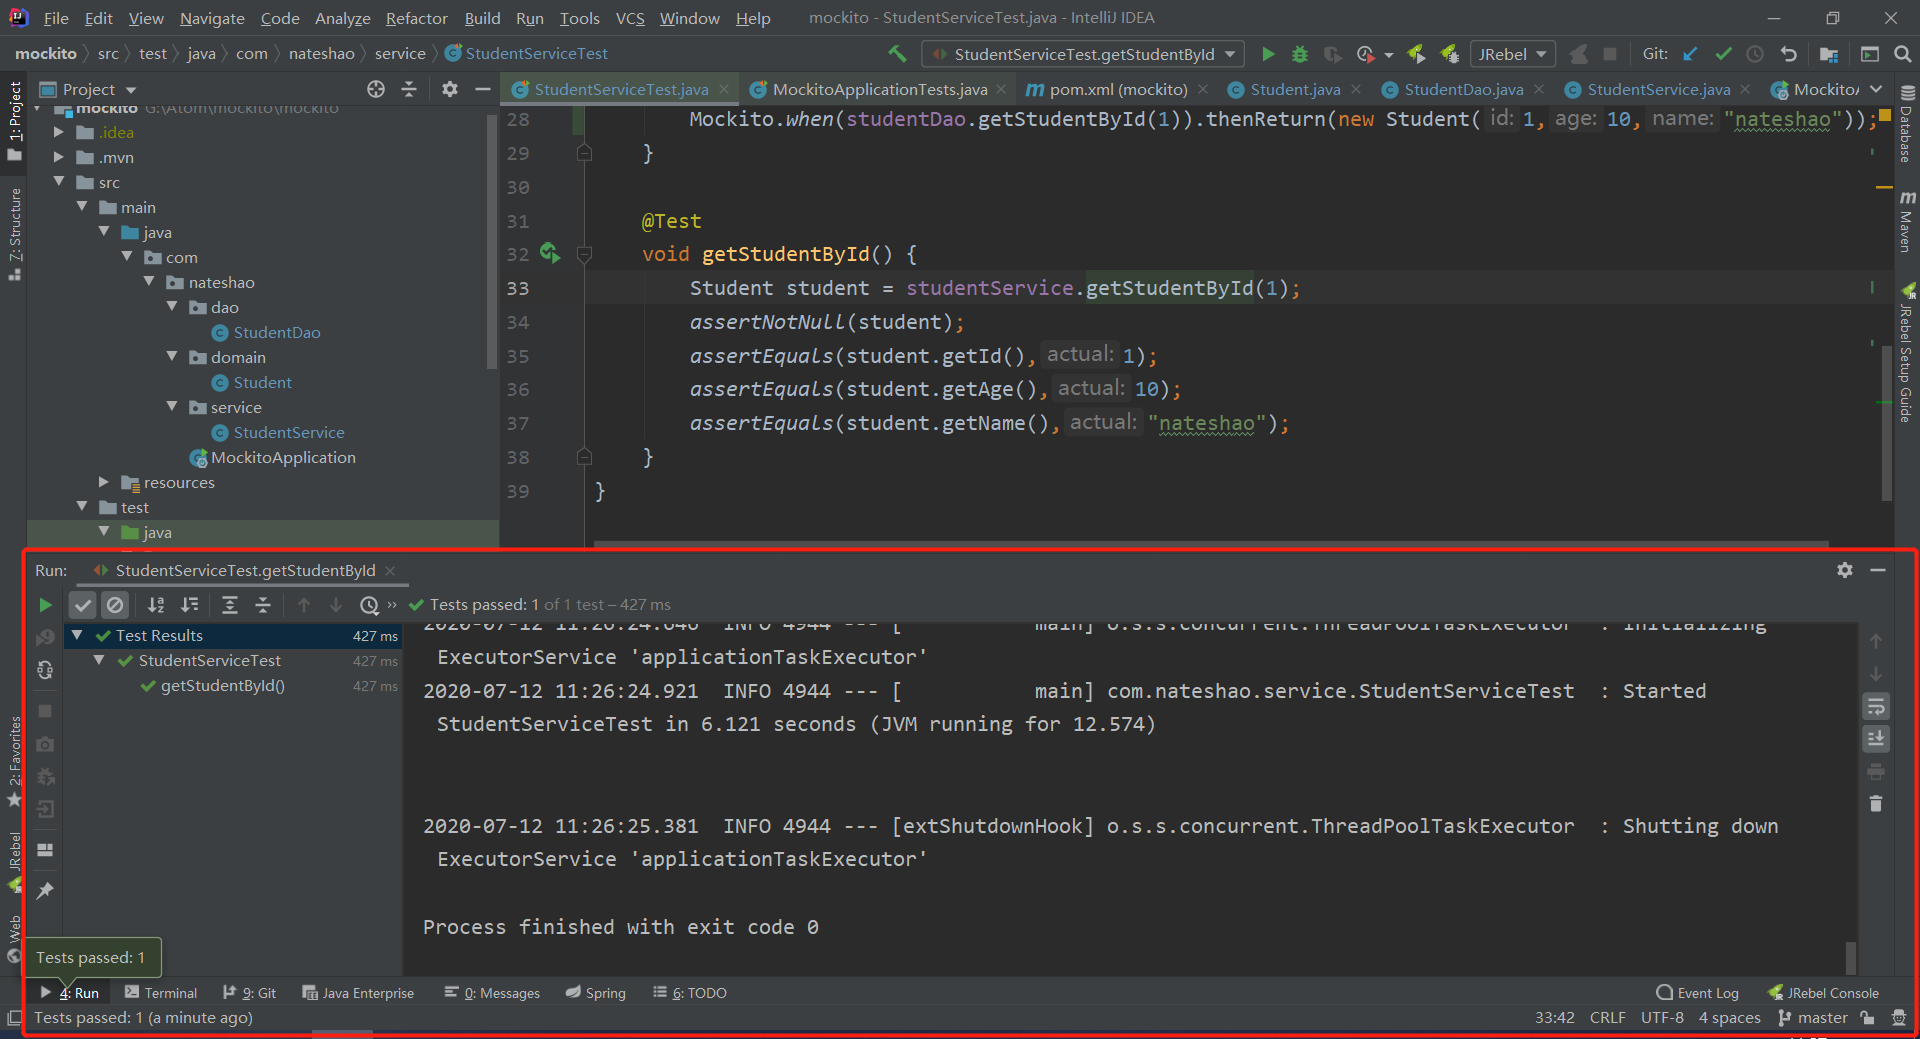The image size is (1920, 1039).
Task: Select getStudentById() test result
Action: click(x=222, y=686)
